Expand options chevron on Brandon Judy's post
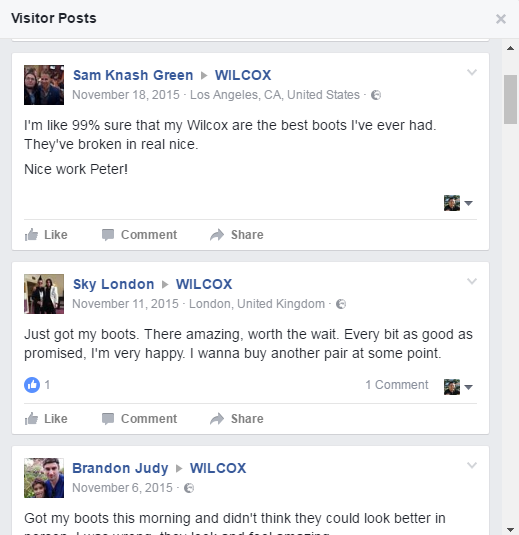The width and height of the screenshot is (519, 535). click(472, 465)
